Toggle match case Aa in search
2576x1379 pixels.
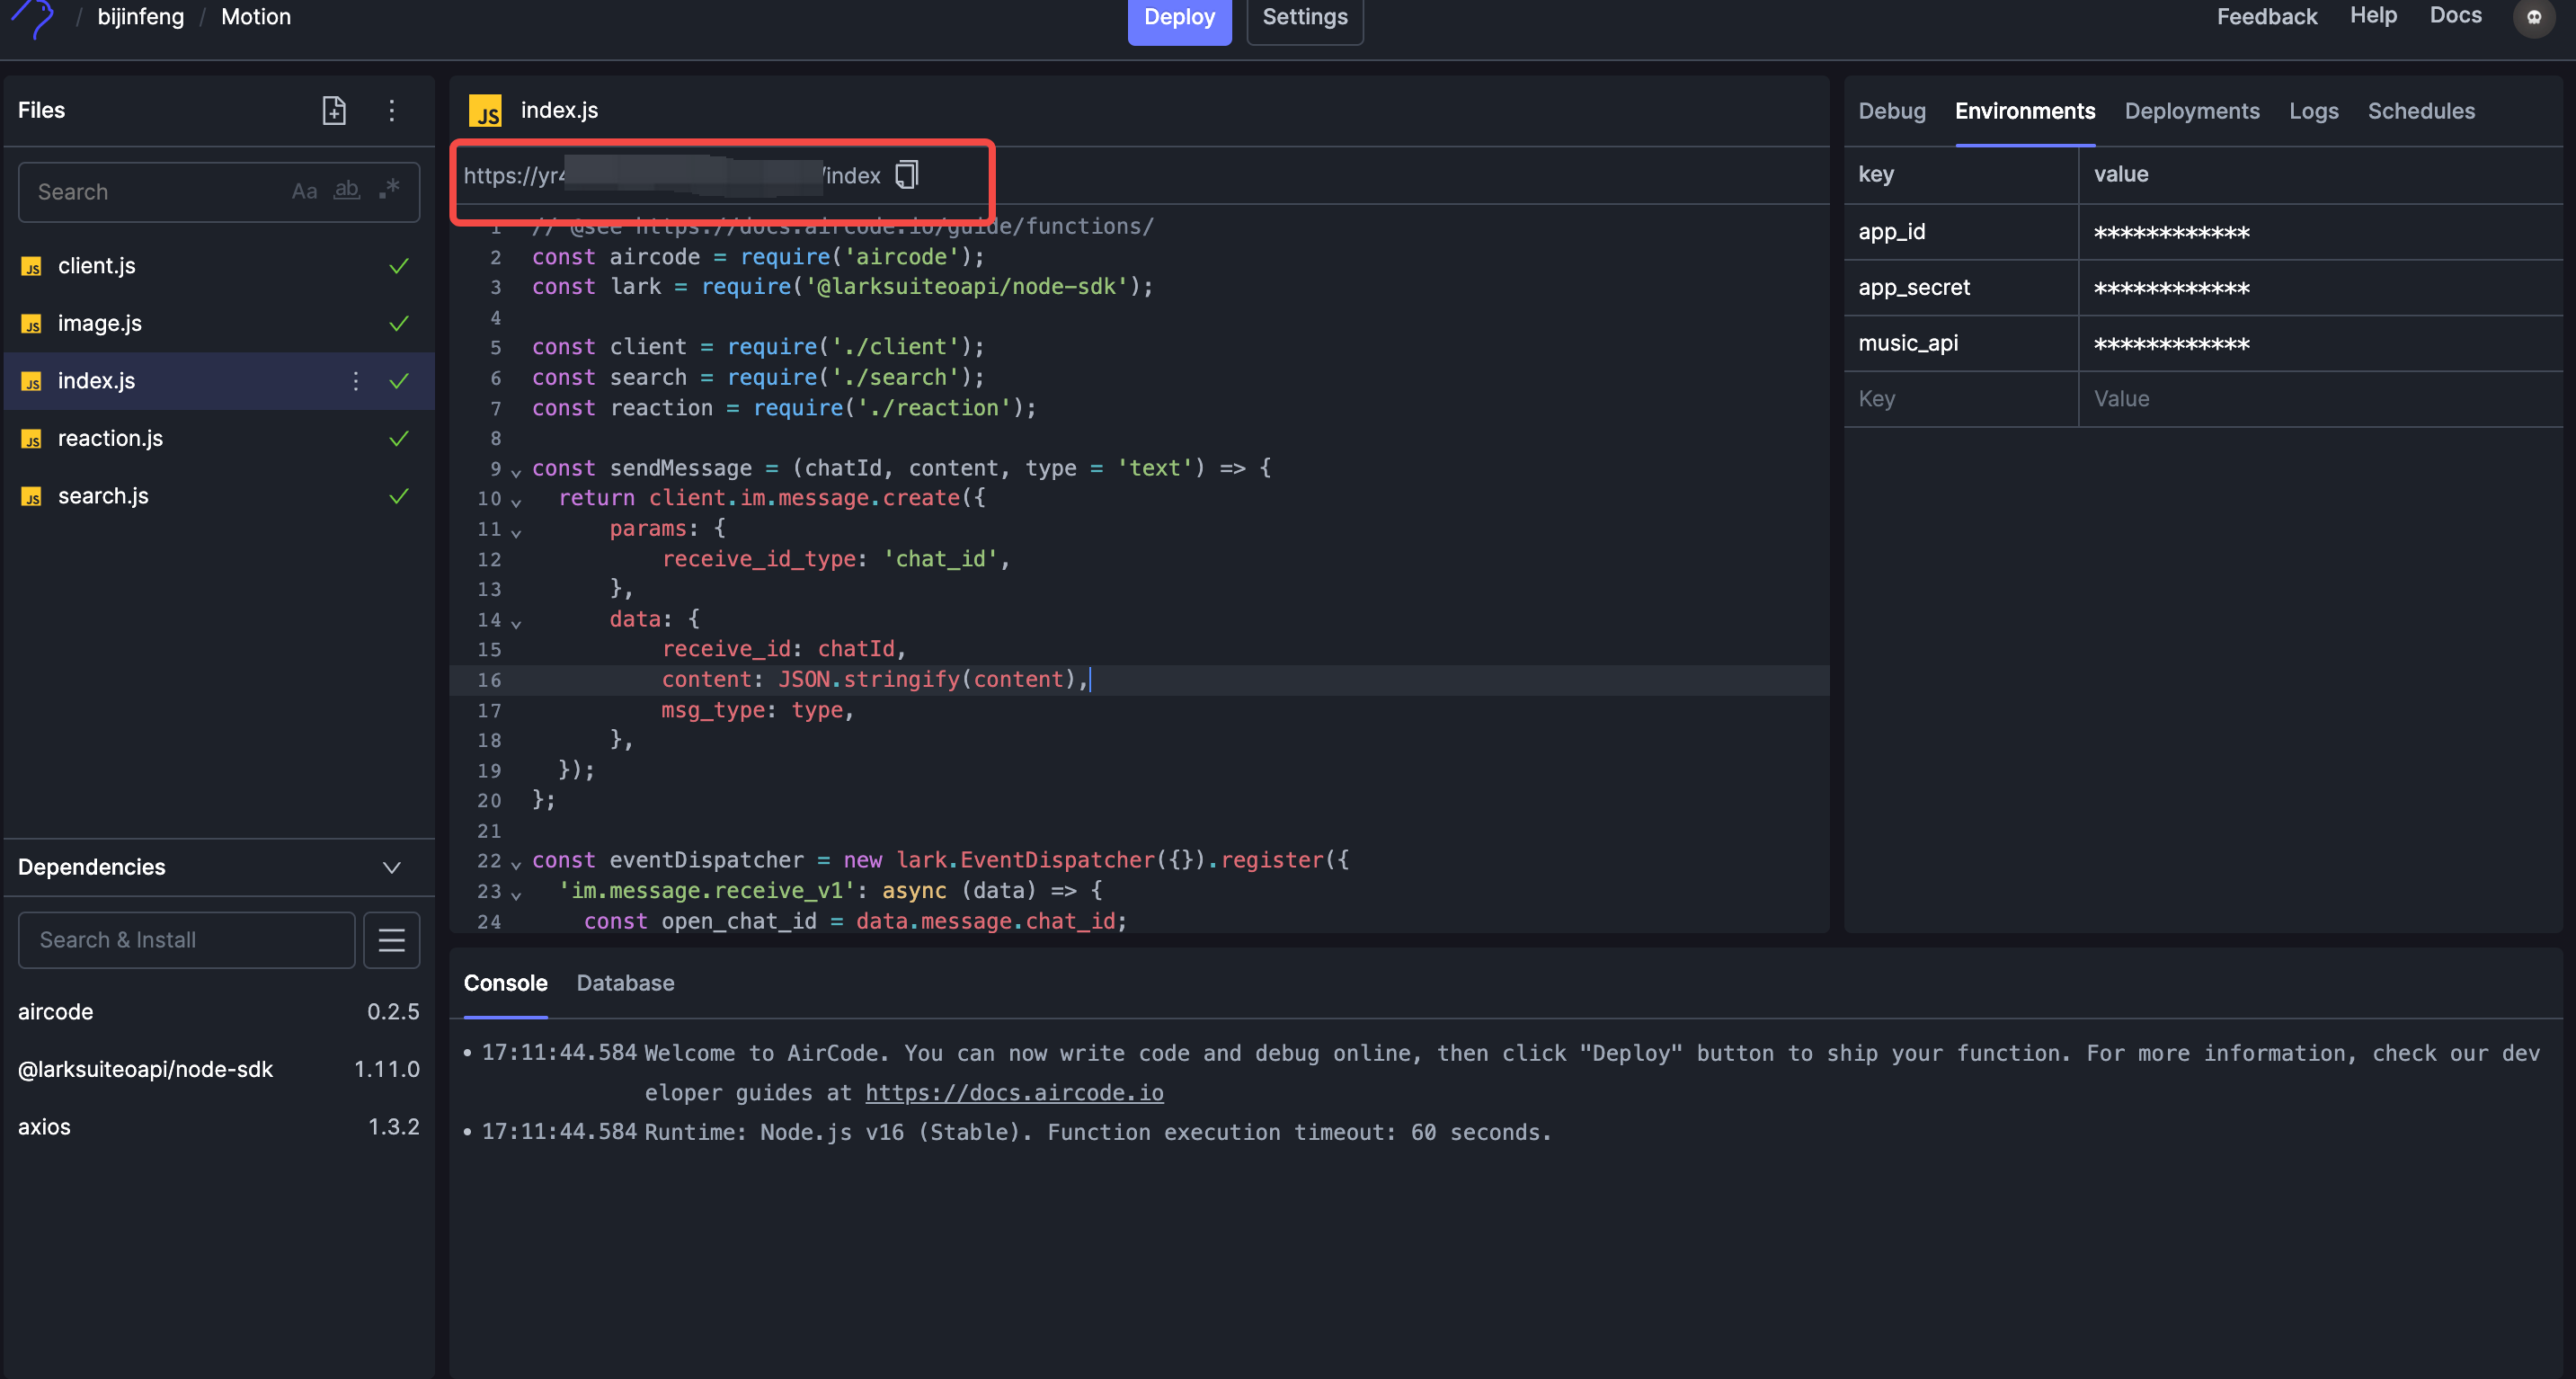point(304,191)
